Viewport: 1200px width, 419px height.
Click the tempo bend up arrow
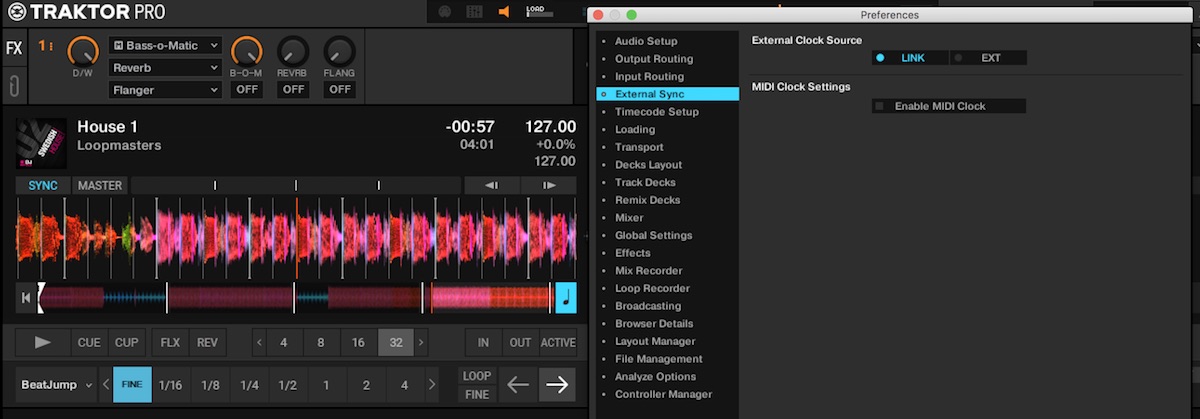pos(549,185)
